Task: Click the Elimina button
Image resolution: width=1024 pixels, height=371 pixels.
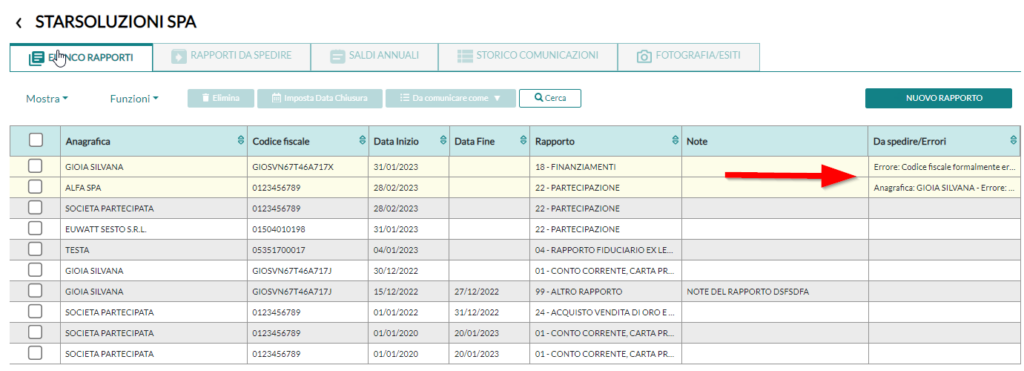Action: pyautogui.click(x=221, y=98)
